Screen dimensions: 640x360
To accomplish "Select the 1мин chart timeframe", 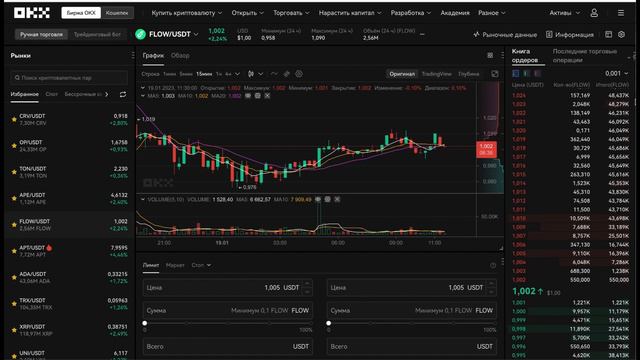I will click(169, 74).
